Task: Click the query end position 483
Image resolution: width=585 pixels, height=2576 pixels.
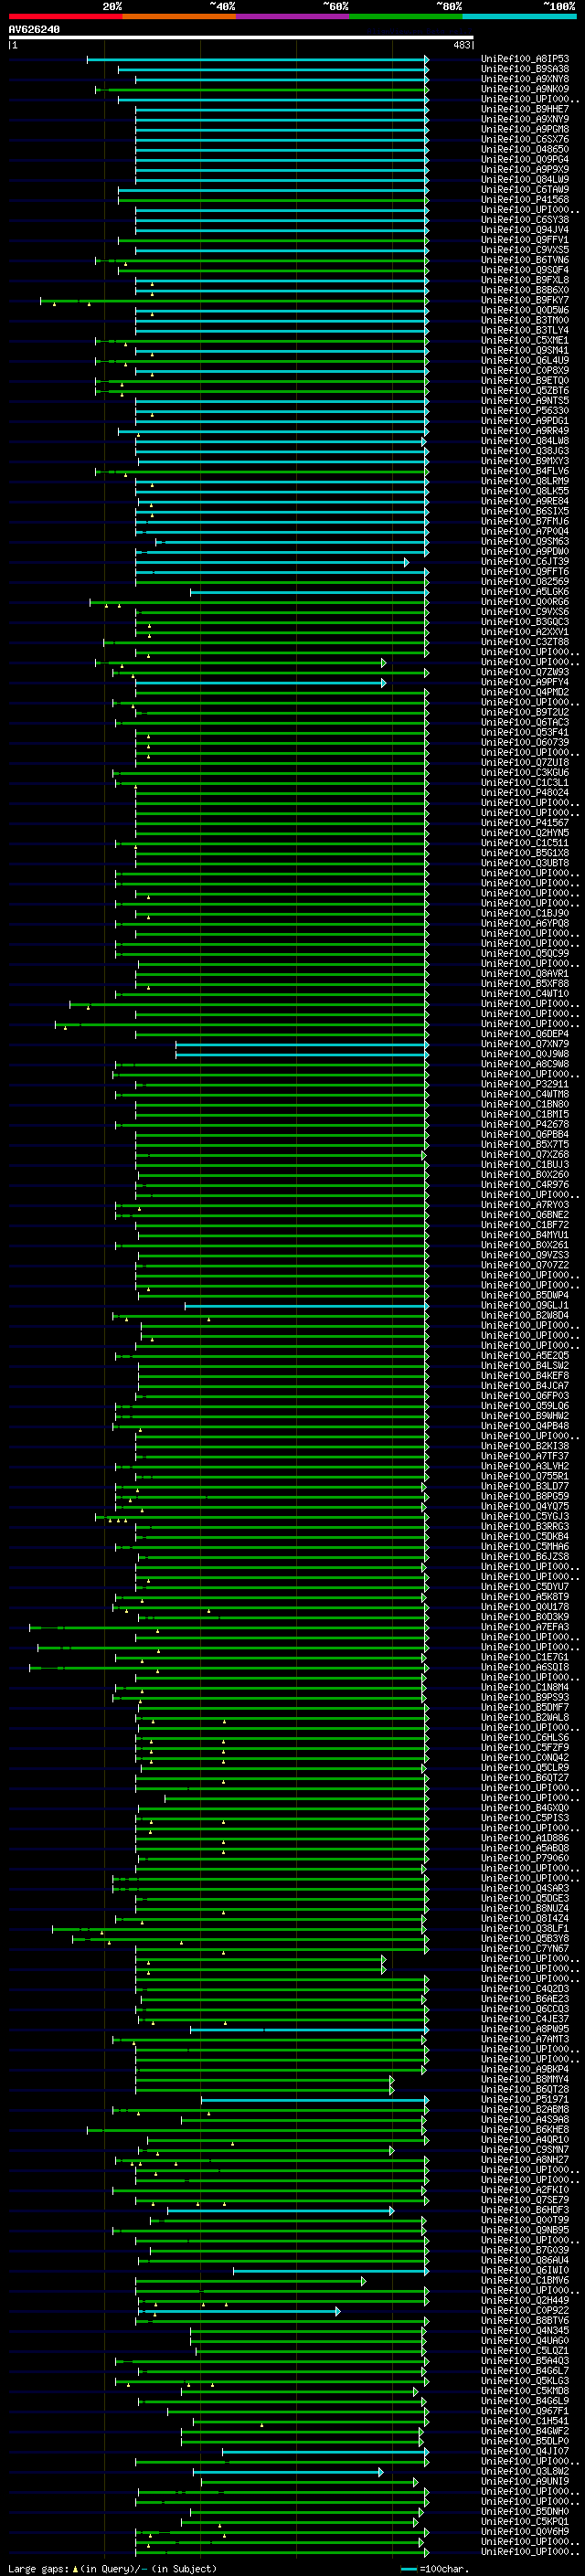Action: click(x=461, y=45)
